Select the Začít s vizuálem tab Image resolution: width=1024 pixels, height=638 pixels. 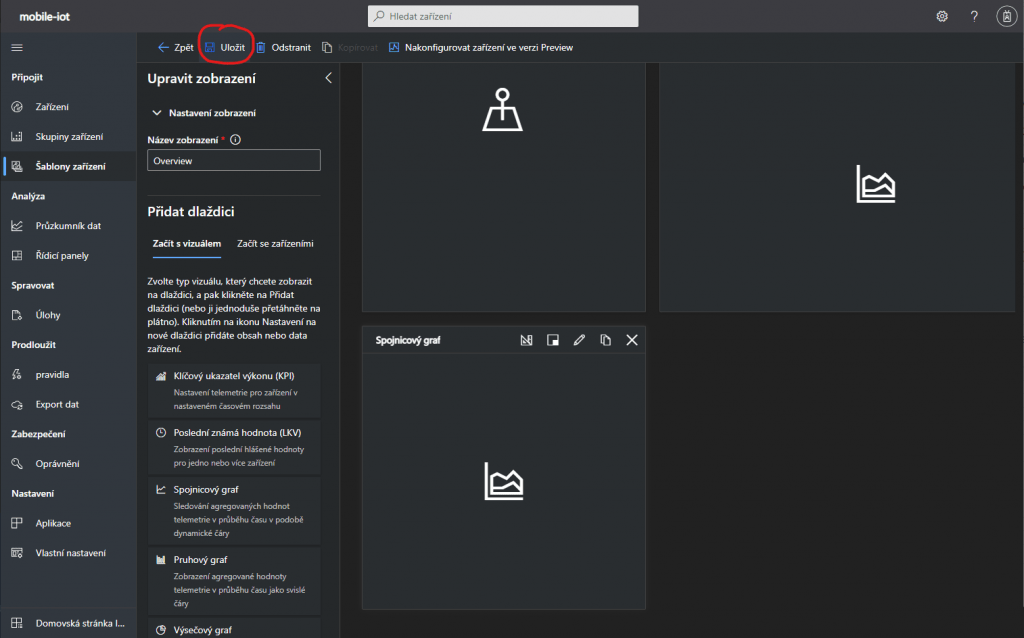(180, 243)
